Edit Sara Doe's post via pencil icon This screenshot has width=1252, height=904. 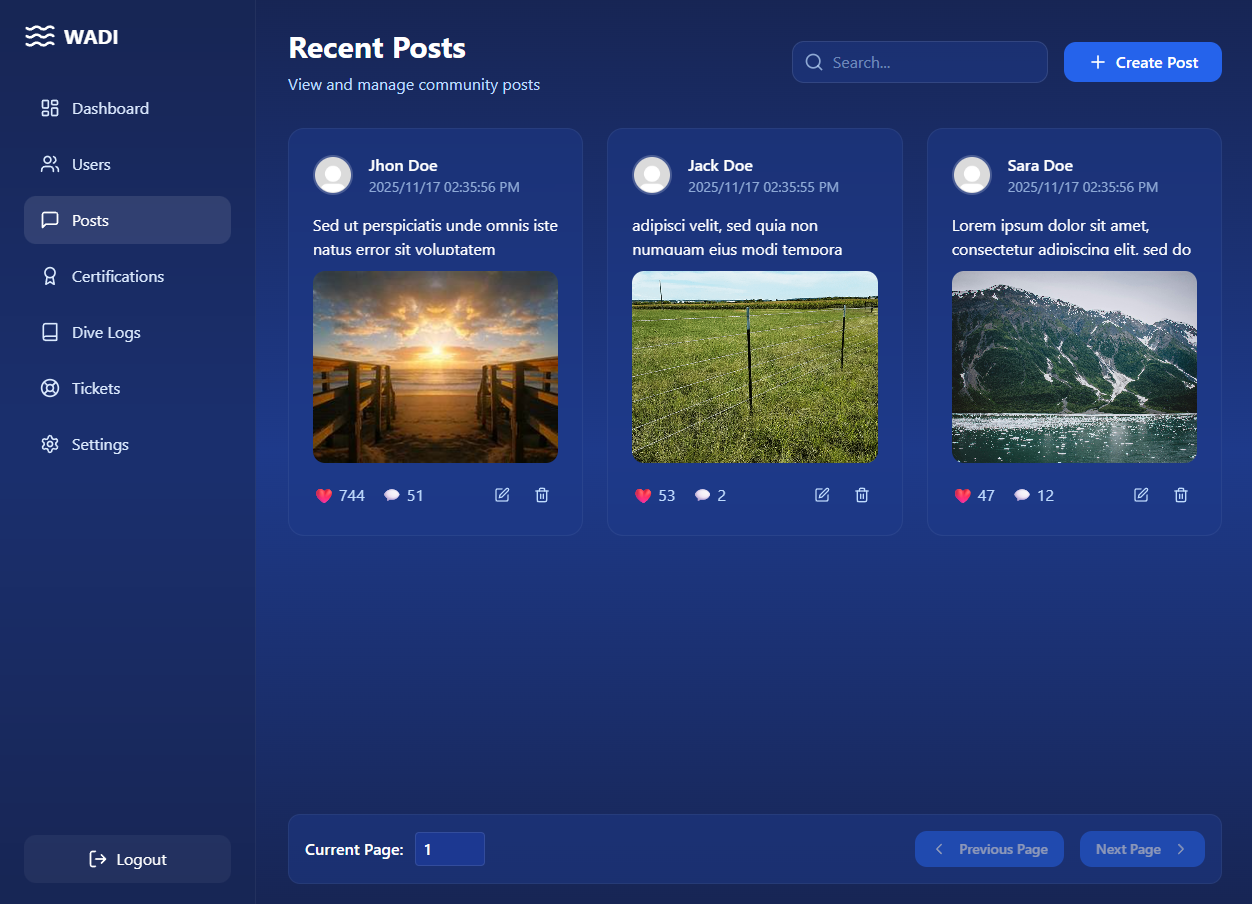click(x=1141, y=495)
